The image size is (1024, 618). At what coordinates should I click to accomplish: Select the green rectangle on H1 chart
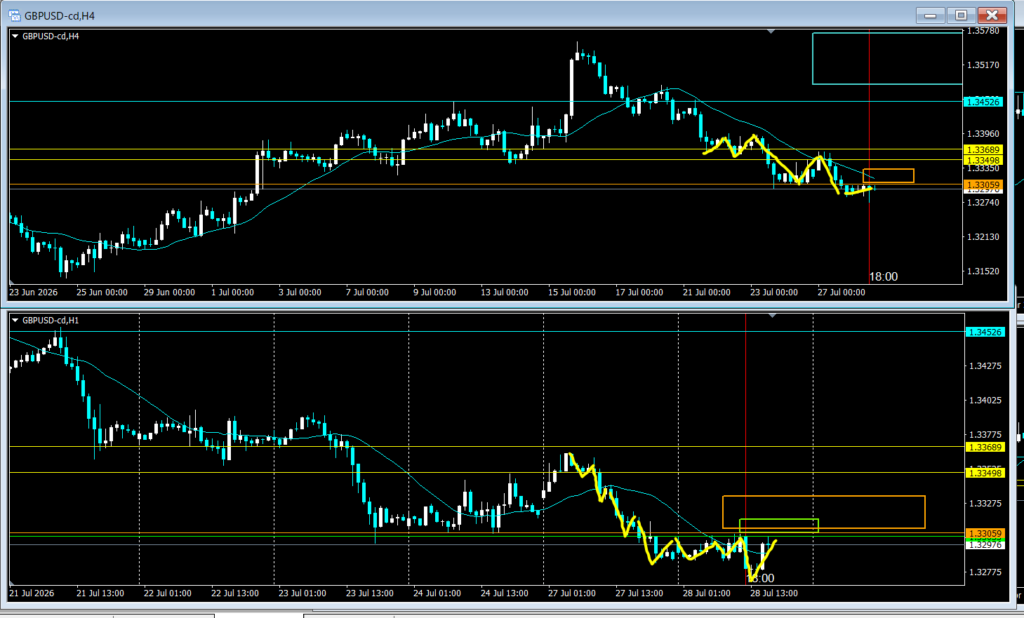pos(778,525)
